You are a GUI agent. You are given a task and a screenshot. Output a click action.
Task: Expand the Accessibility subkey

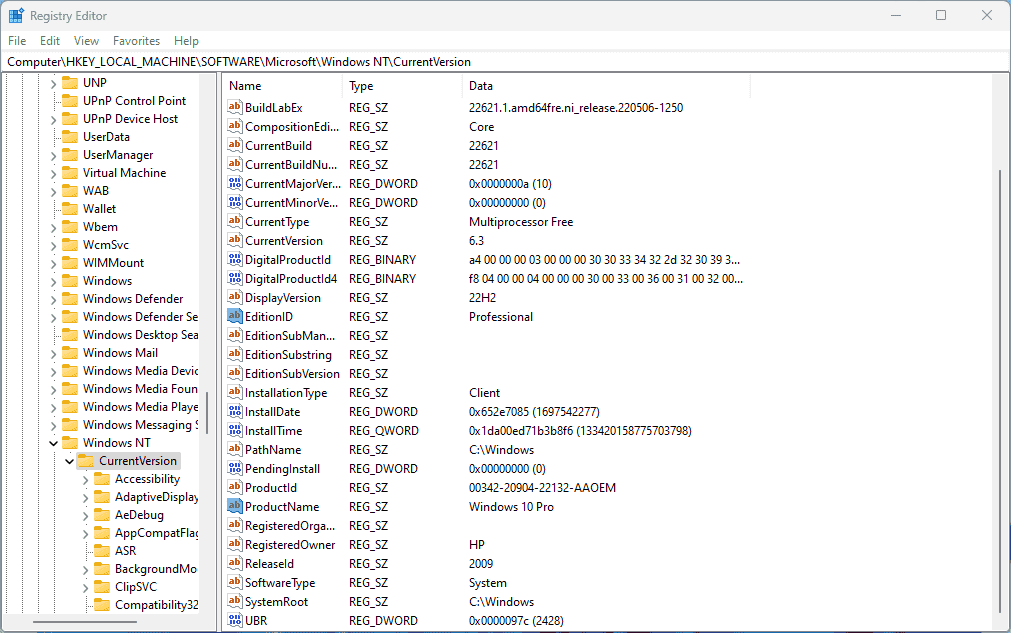86,479
